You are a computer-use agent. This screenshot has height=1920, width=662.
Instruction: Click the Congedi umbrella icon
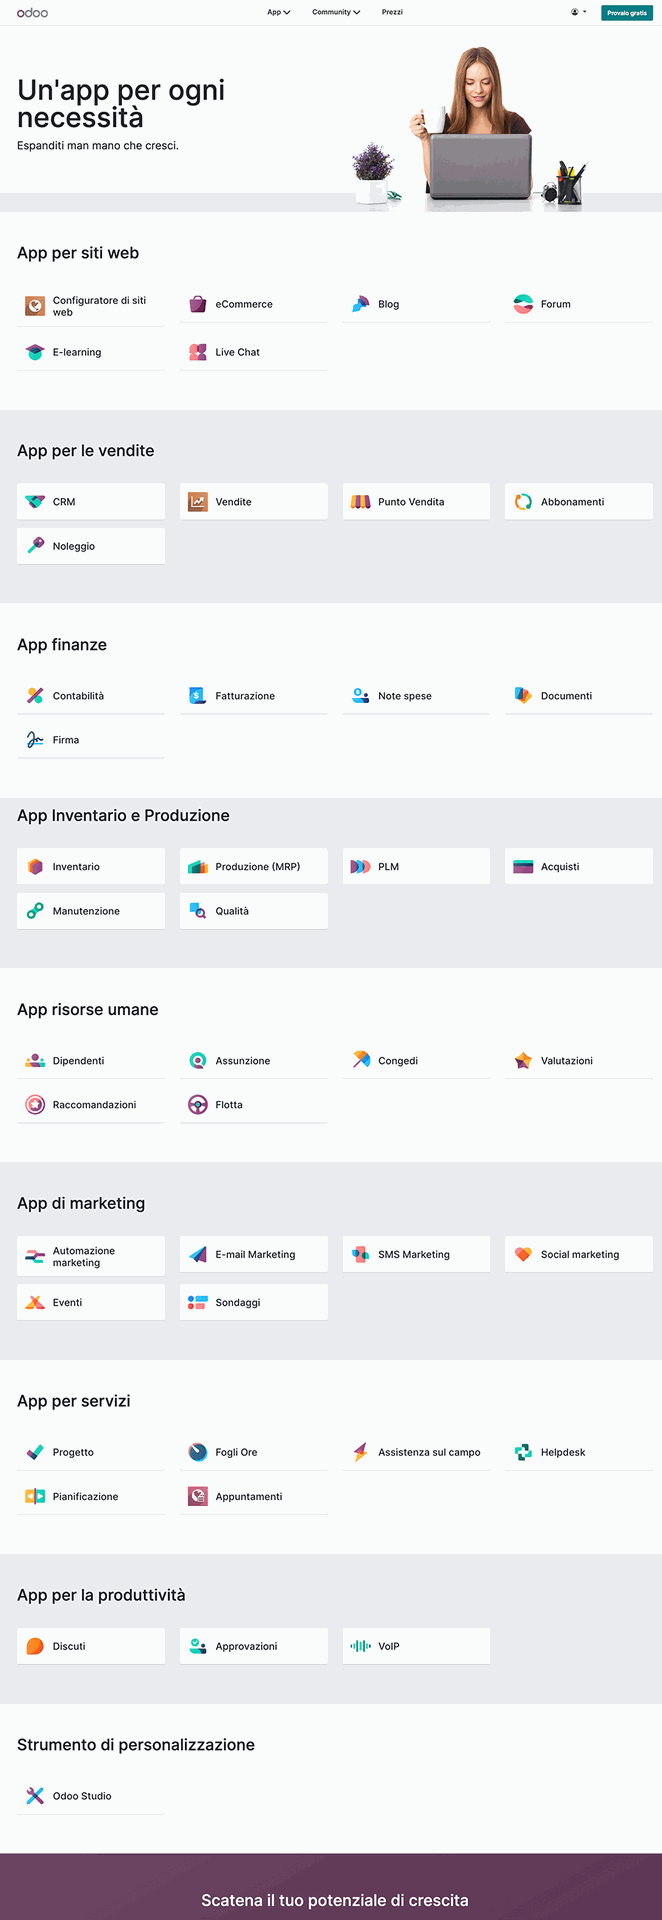click(360, 1060)
